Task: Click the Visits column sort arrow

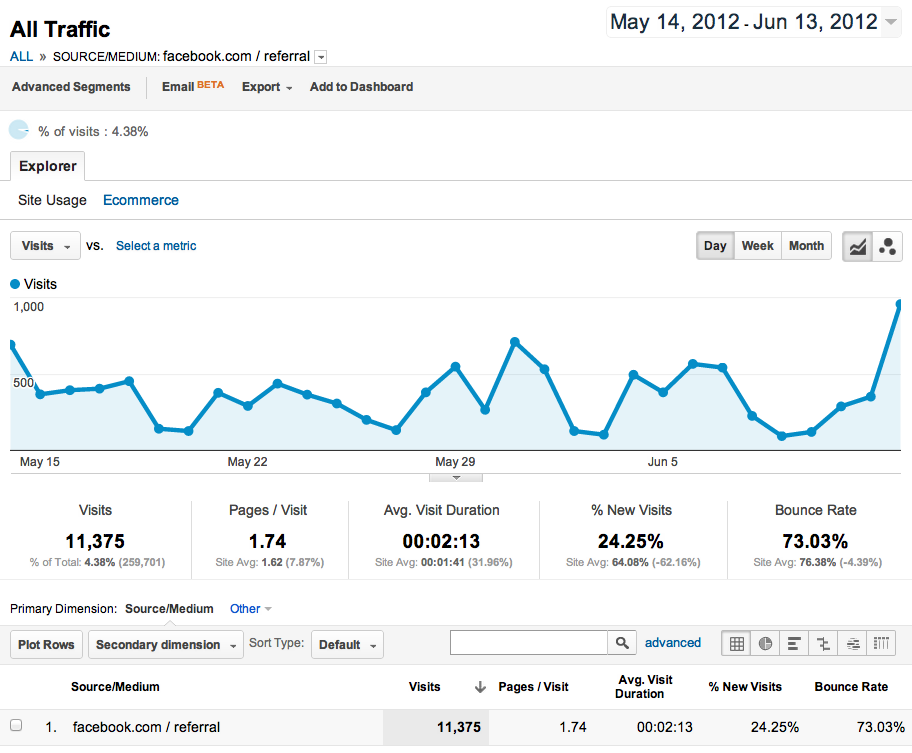Action: click(x=480, y=687)
